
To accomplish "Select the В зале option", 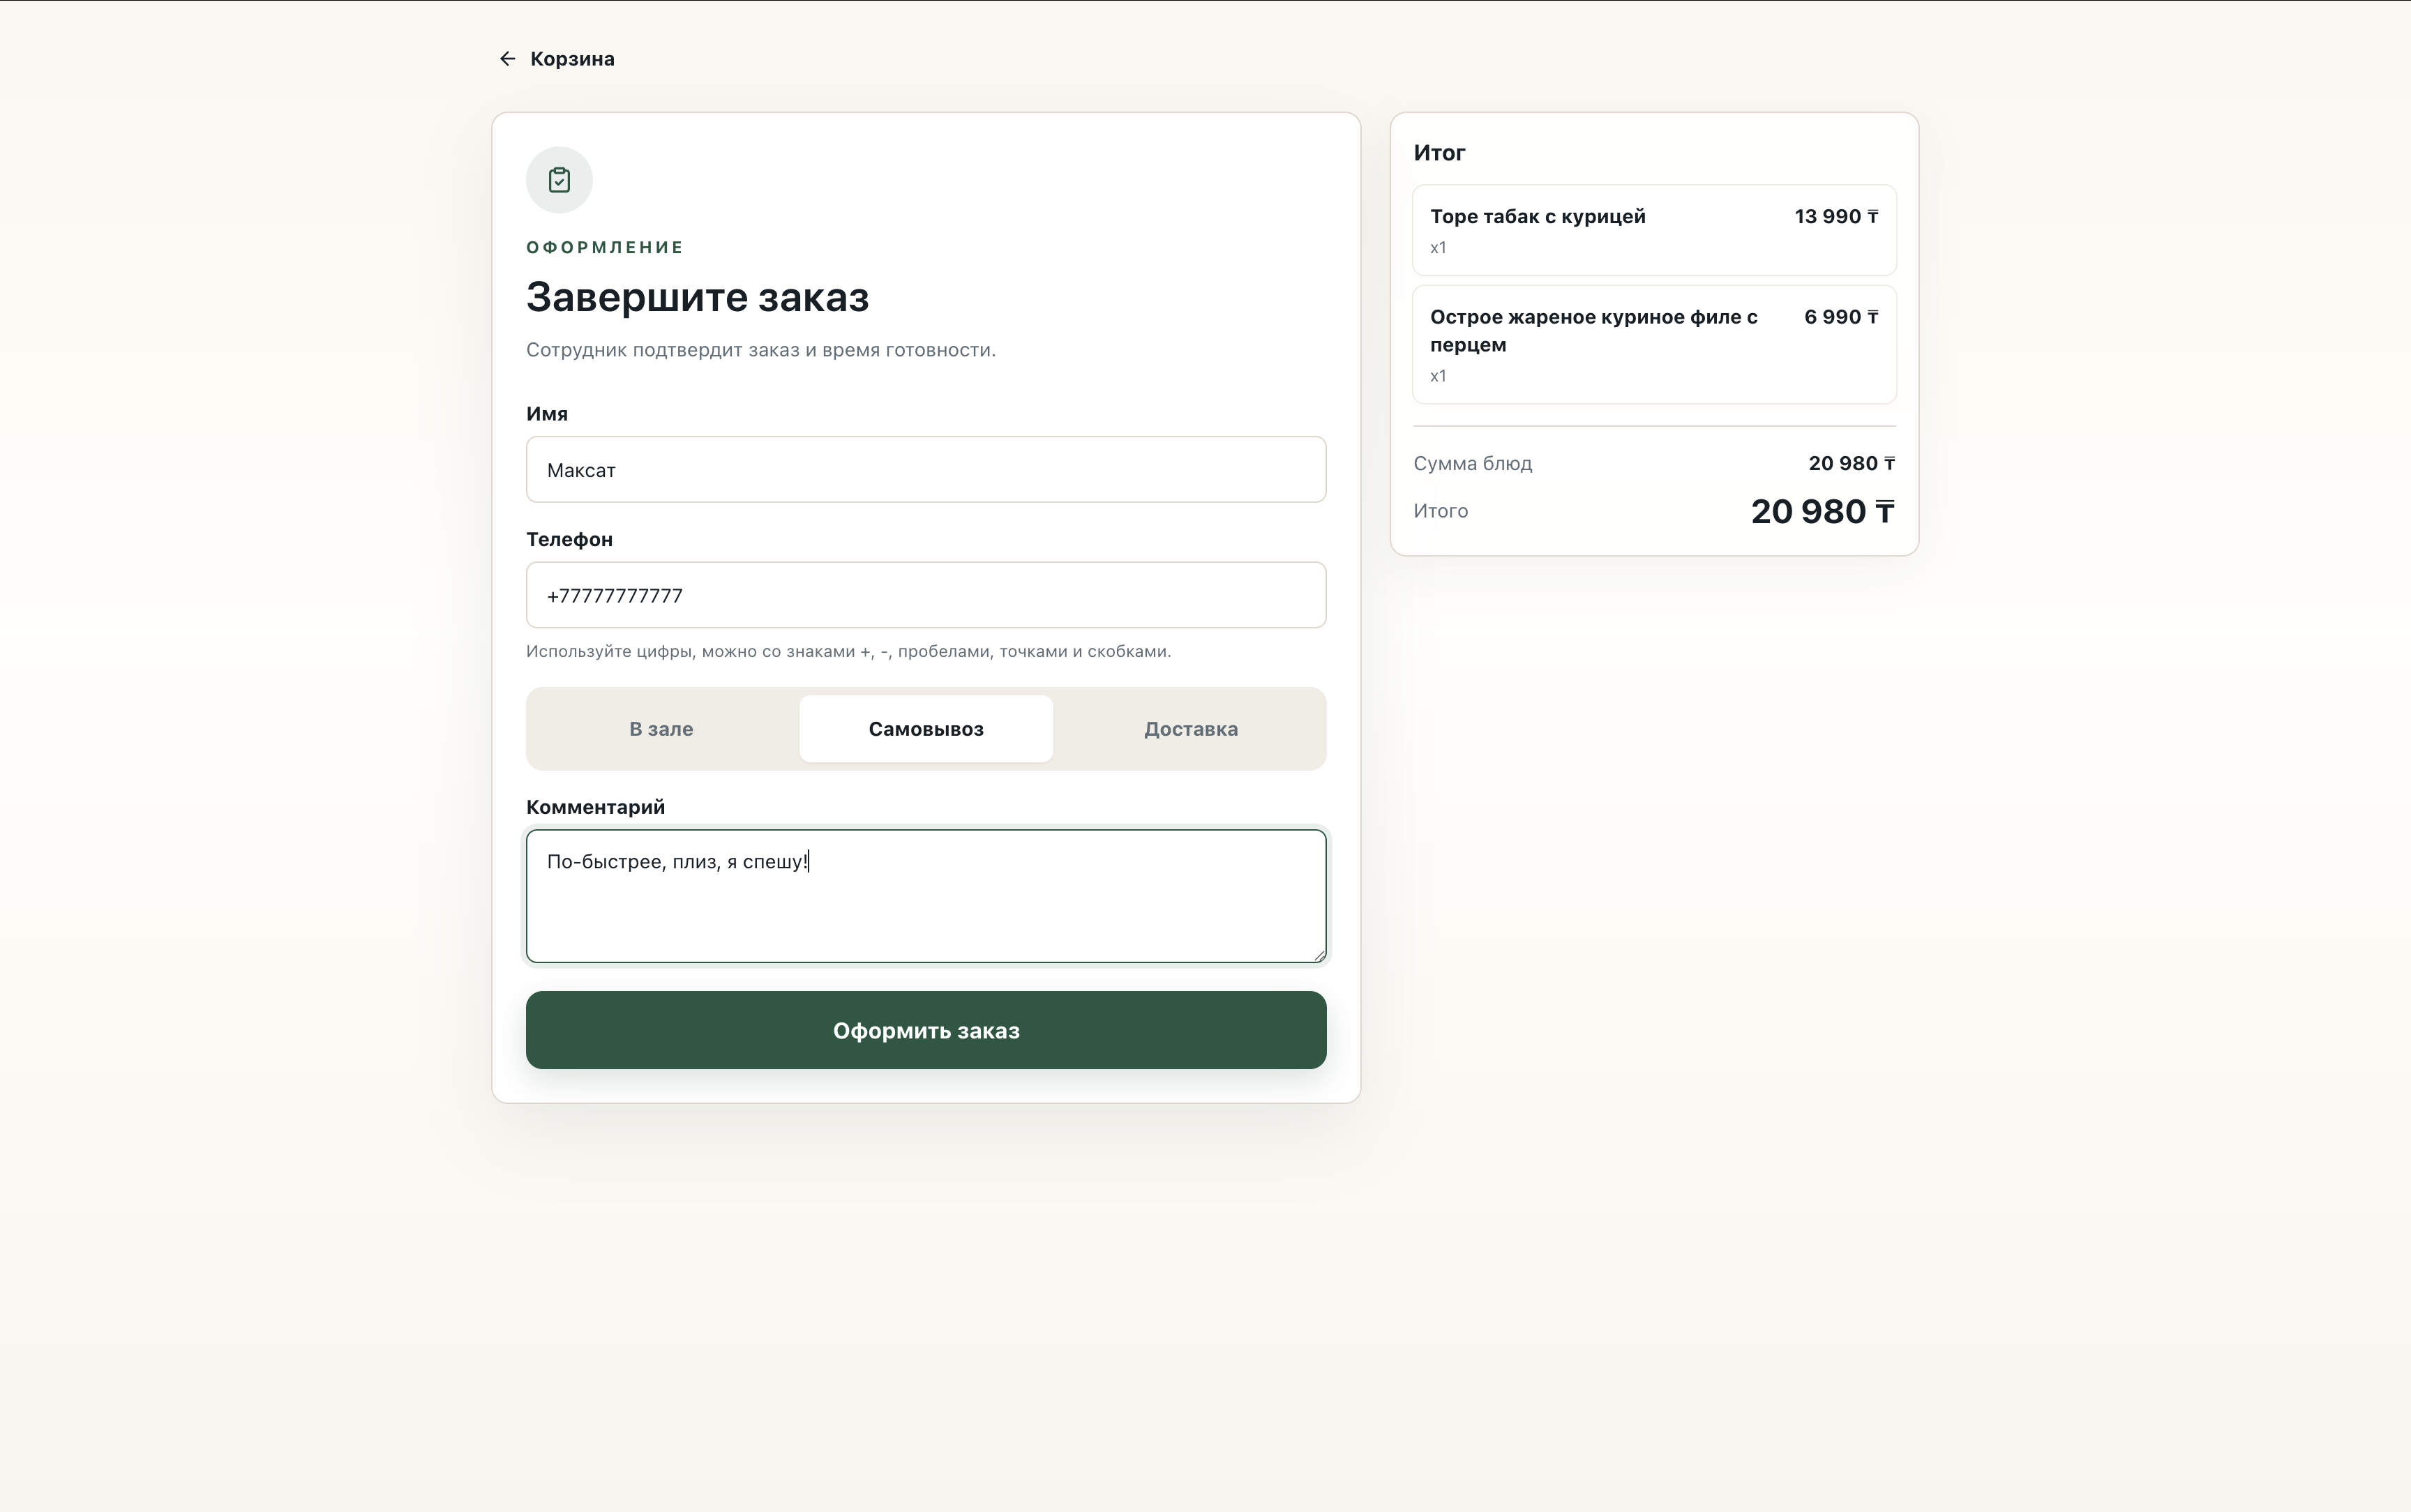I will pyautogui.click(x=661, y=729).
